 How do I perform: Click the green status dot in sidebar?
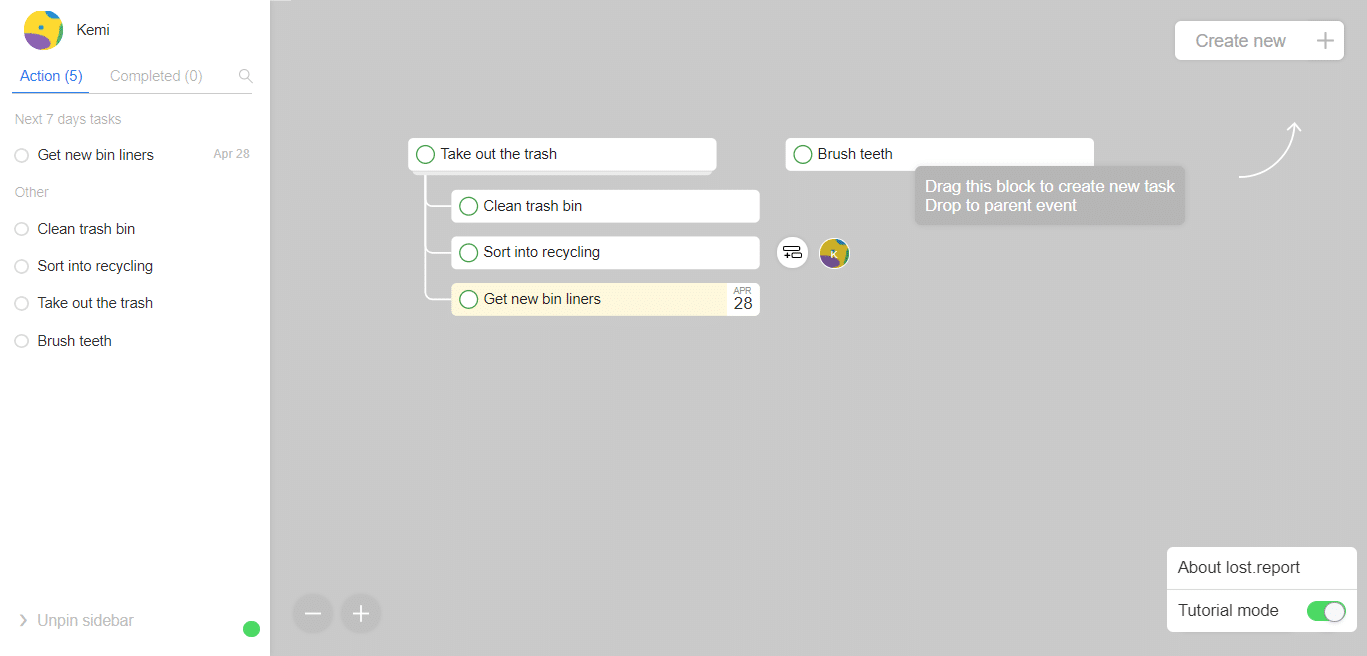(251, 629)
